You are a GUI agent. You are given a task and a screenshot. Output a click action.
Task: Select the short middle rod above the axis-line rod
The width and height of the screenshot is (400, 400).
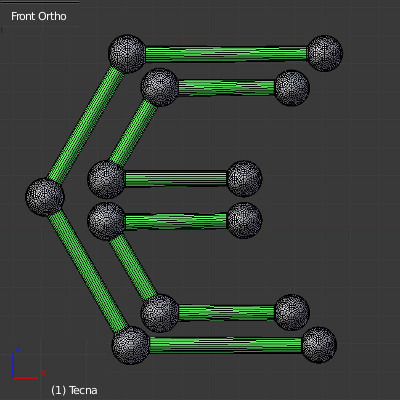click(x=176, y=179)
